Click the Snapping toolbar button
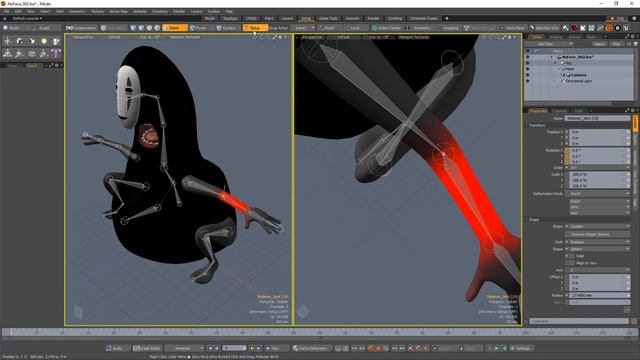The image size is (640, 360). tap(448, 28)
